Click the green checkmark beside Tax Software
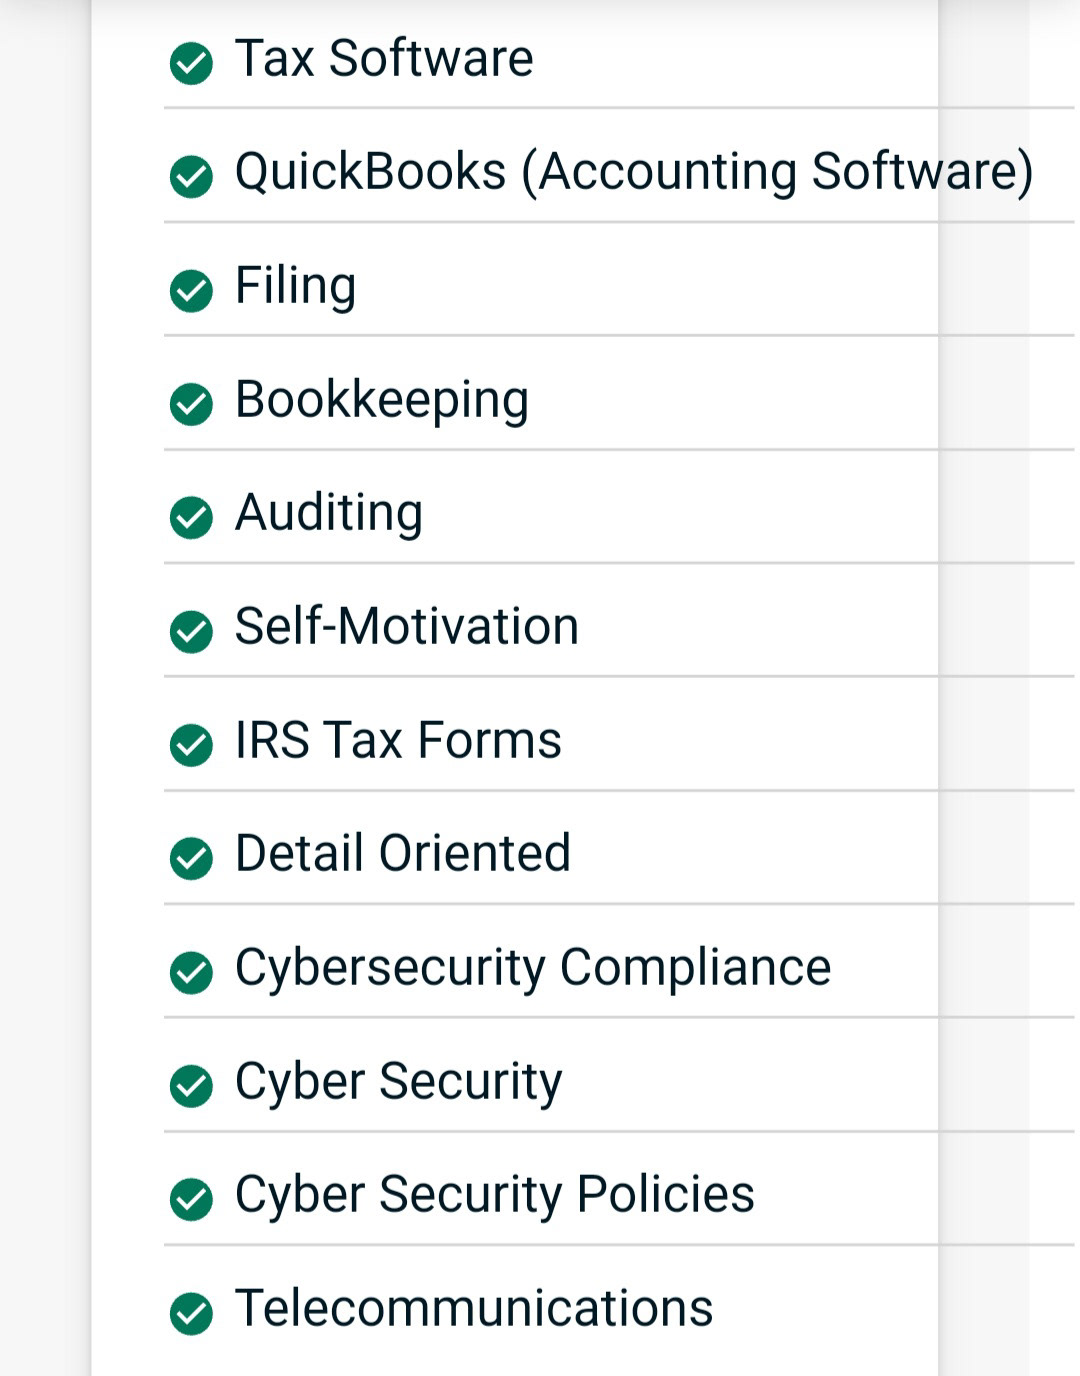Viewport: 1080px width, 1376px height. pos(191,64)
